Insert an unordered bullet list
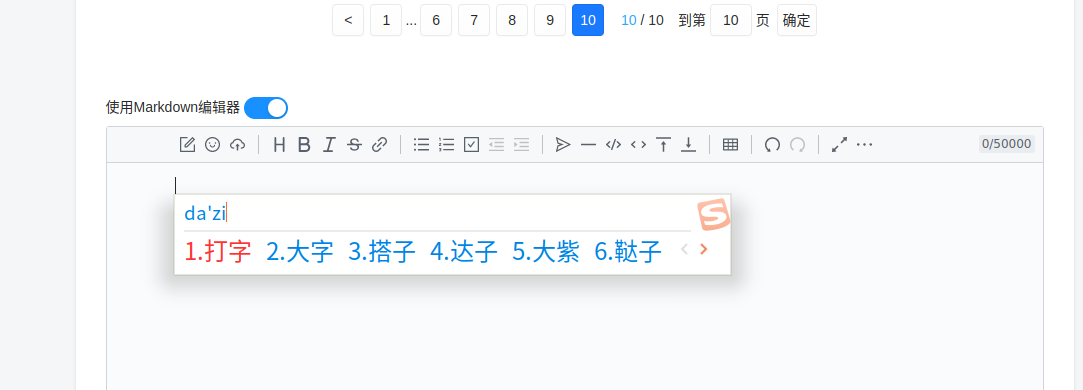The width and height of the screenshot is (1083, 390). click(421, 145)
